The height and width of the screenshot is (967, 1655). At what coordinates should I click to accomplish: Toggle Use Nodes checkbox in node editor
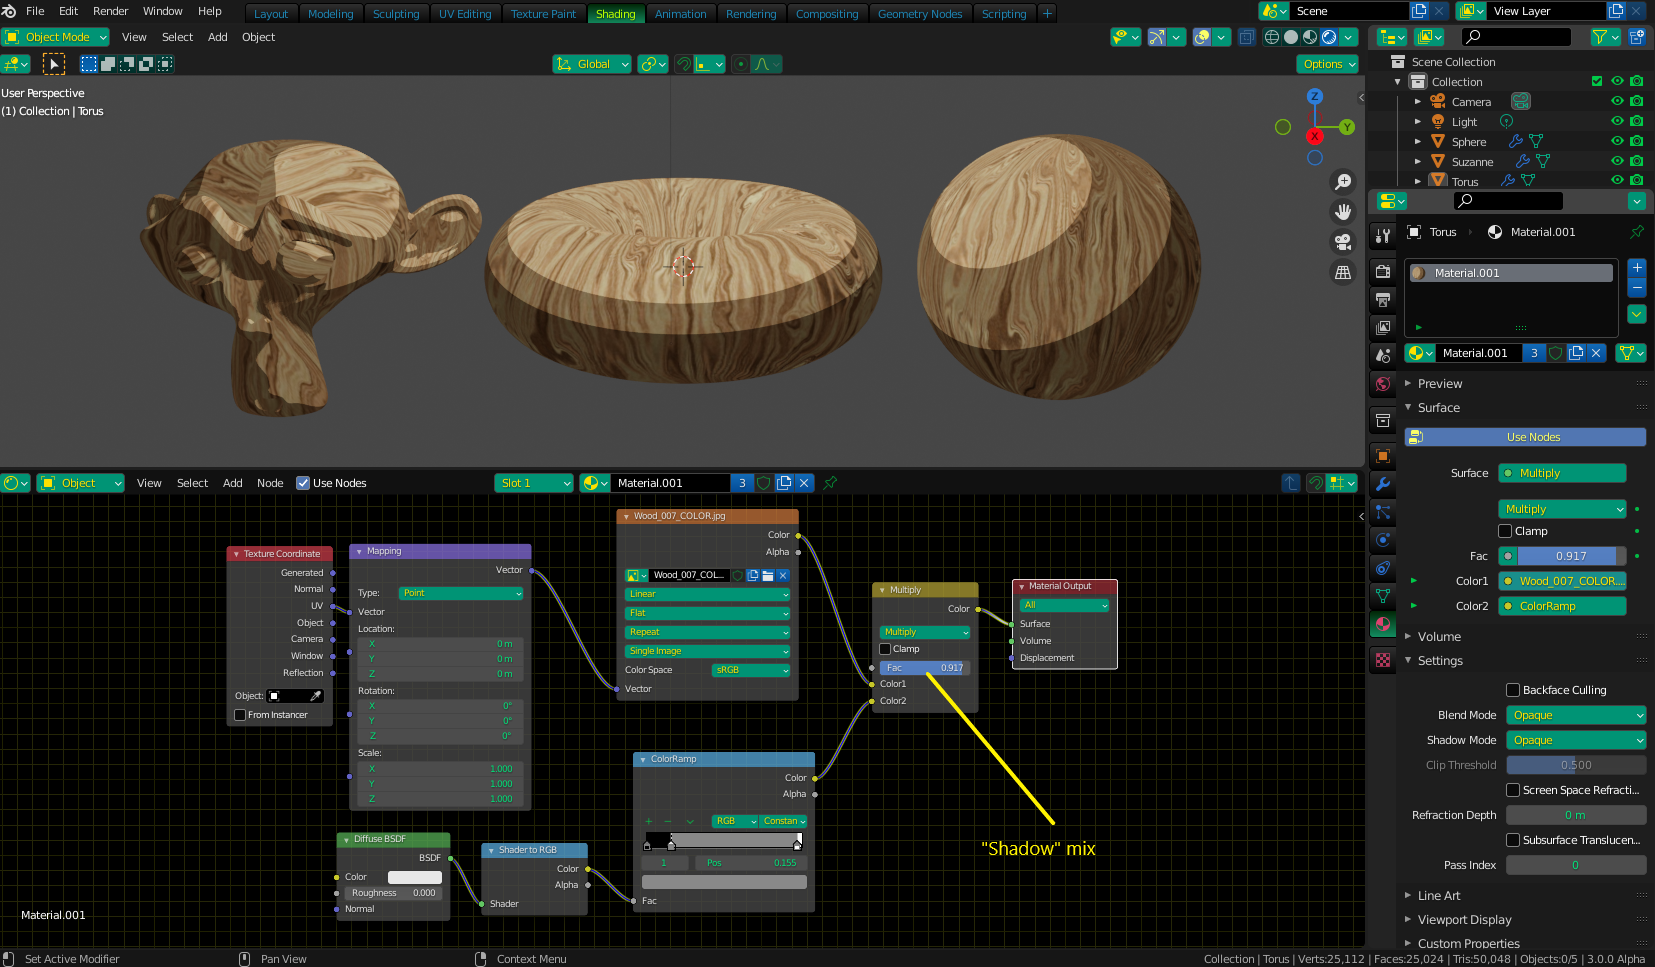[303, 483]
